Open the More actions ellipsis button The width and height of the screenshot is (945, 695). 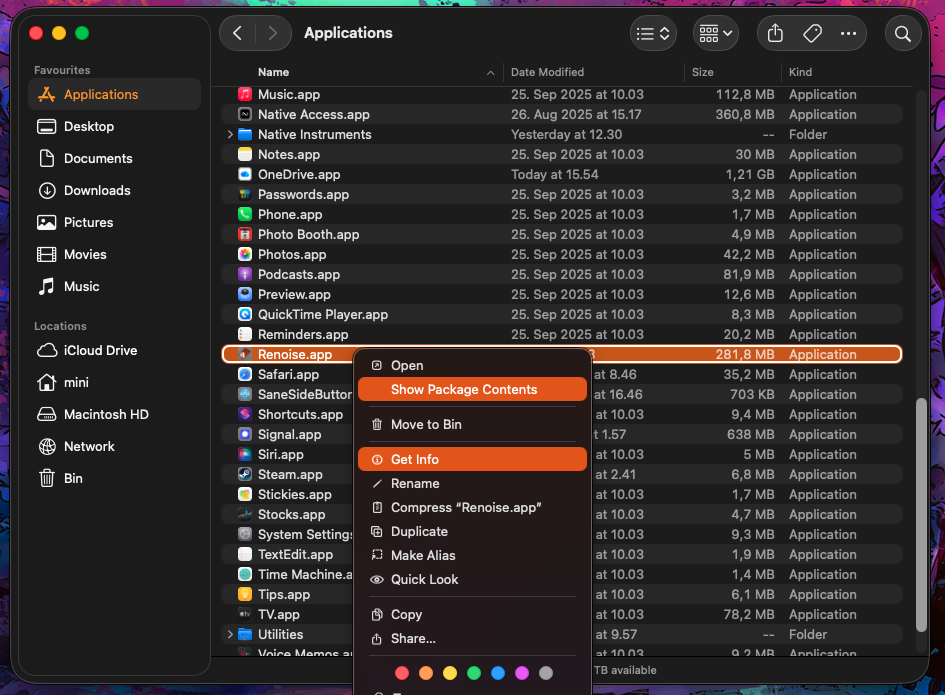pyautogui.click(x=848, y=33)
